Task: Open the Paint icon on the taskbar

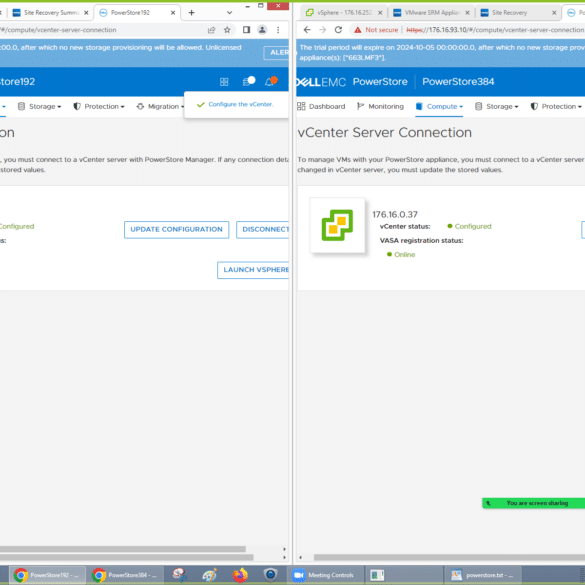Action: 210,575
